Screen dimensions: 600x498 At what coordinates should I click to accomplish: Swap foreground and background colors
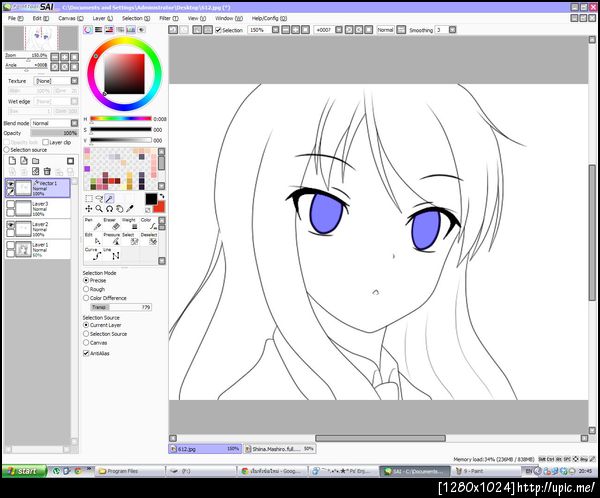(x=162, y=196)
